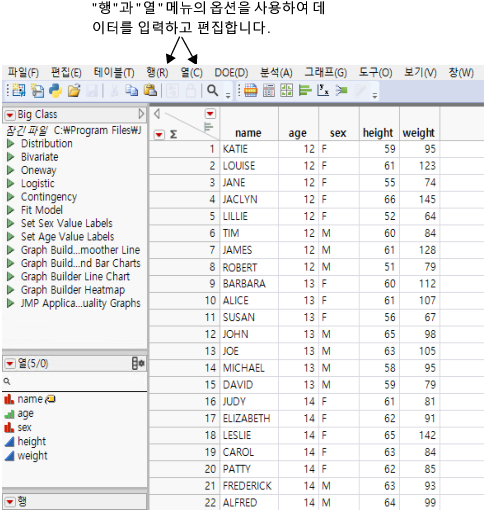Select row number 4 in the table
Screen dimensions: 486x512
184,200
